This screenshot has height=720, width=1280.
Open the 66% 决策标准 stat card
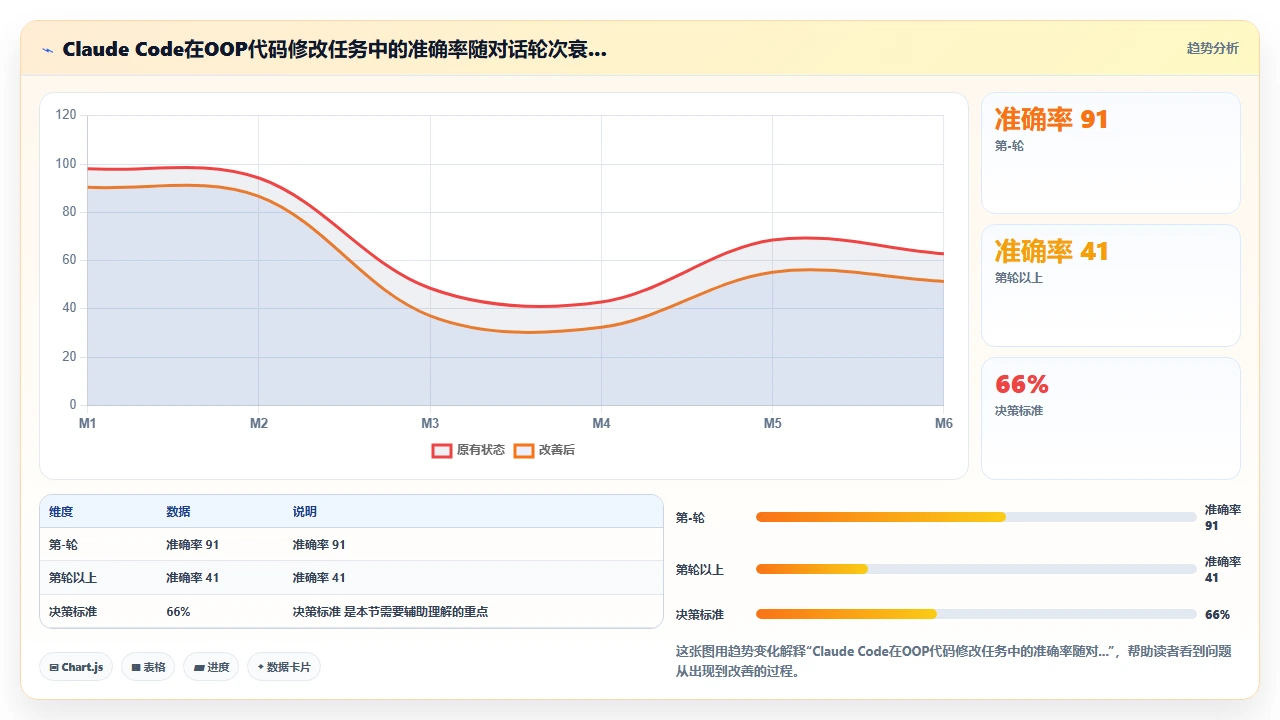[x=1111, y=419]
